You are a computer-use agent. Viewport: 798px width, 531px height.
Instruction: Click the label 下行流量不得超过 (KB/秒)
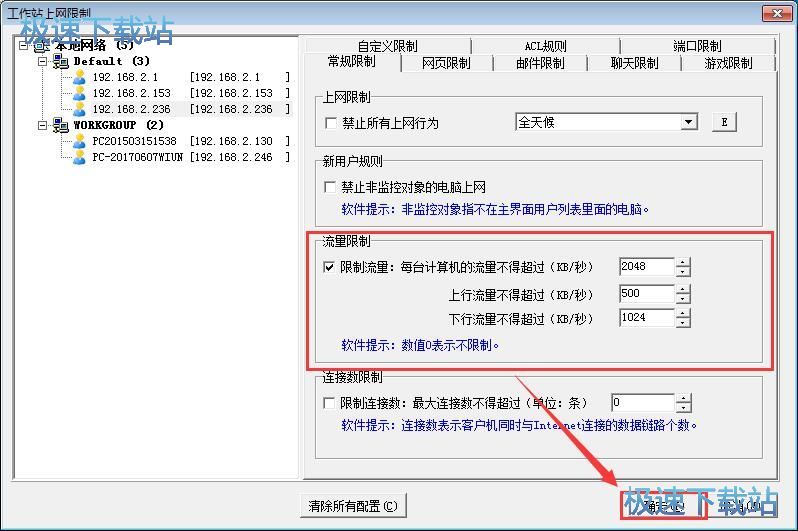pos(521,319)
